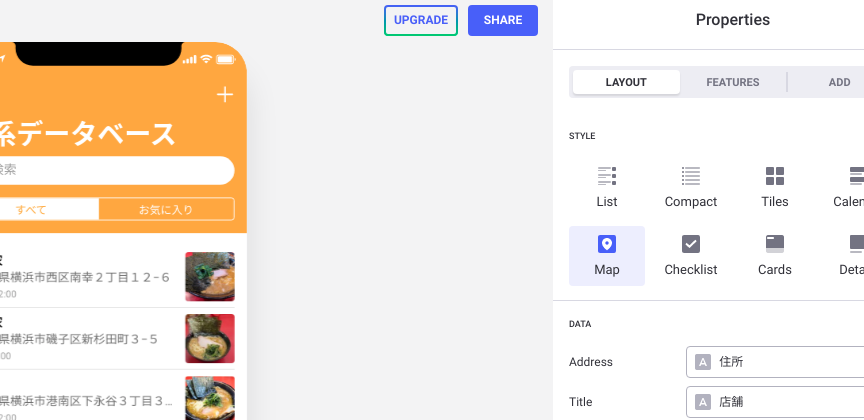
Task: Select the Tiles layout icon
Action: coord(774,177)
